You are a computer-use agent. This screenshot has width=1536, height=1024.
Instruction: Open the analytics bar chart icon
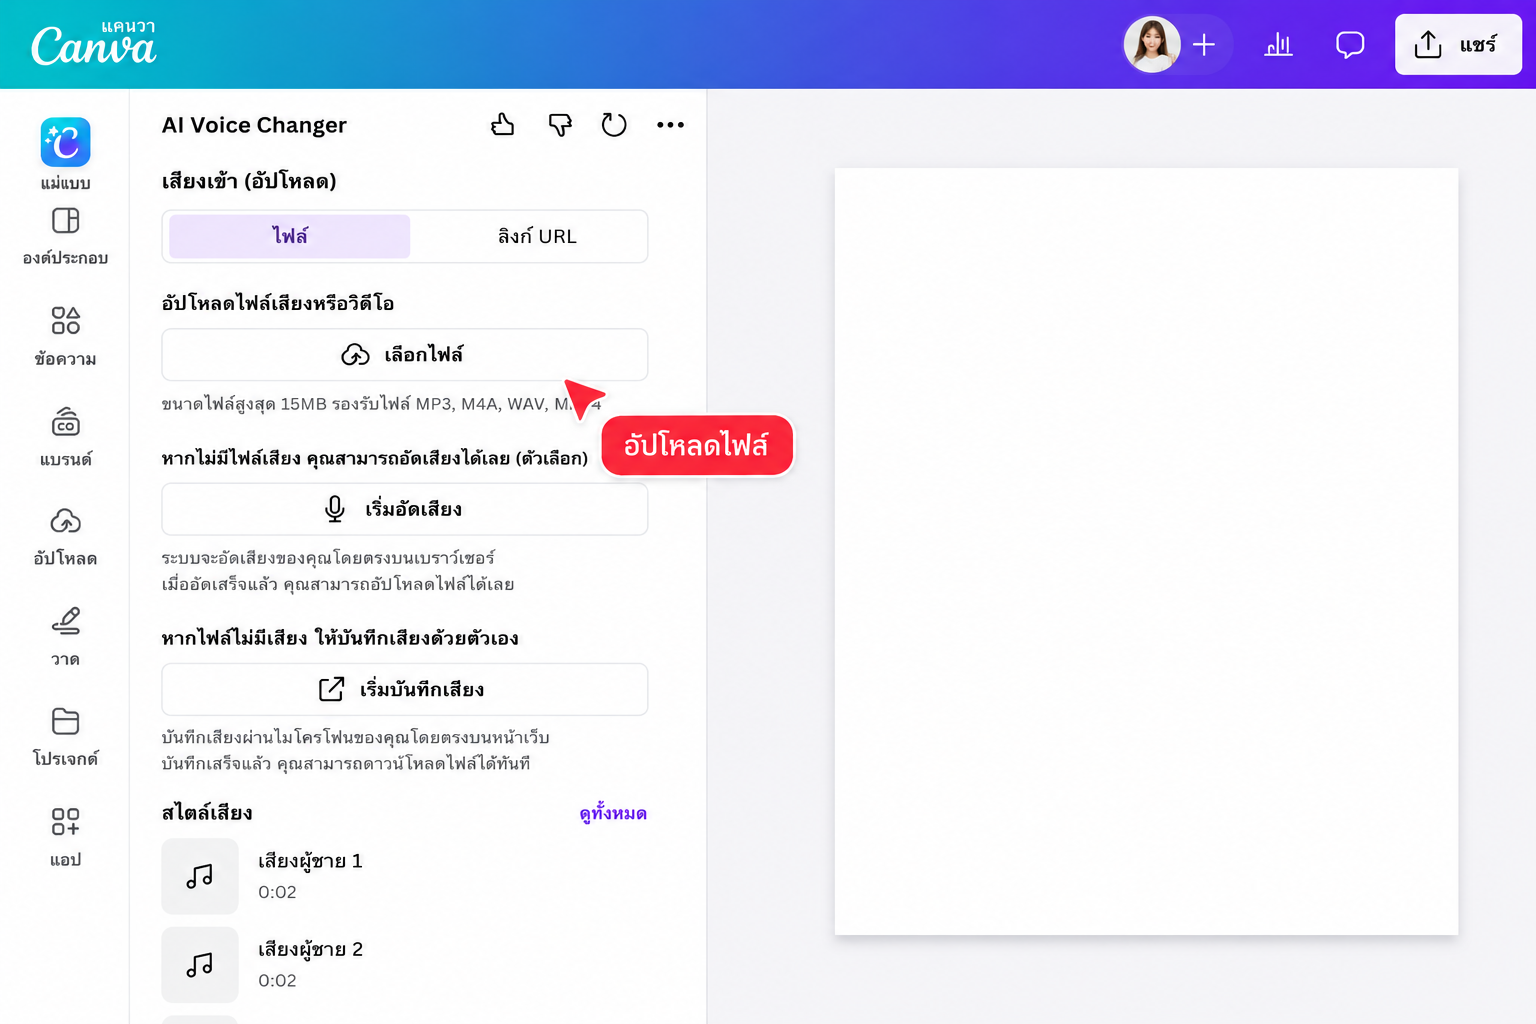click(x=1278, y=44)
